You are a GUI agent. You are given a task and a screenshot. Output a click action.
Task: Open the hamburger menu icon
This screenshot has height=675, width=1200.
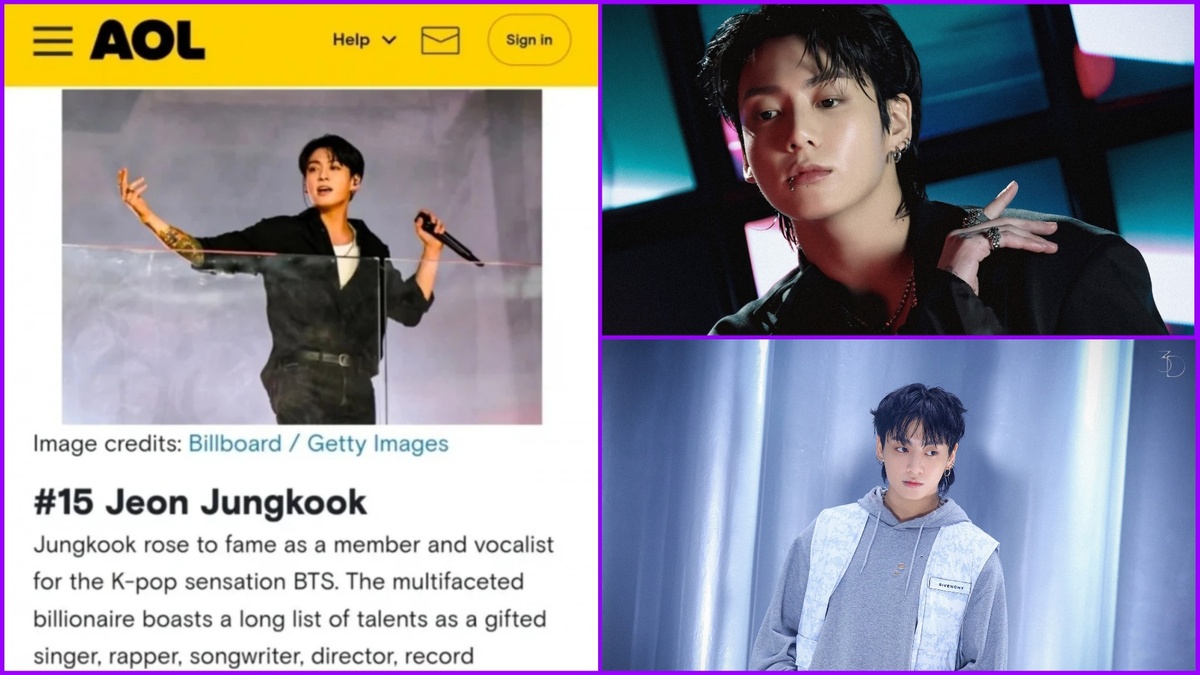click(x=52, y=41)
